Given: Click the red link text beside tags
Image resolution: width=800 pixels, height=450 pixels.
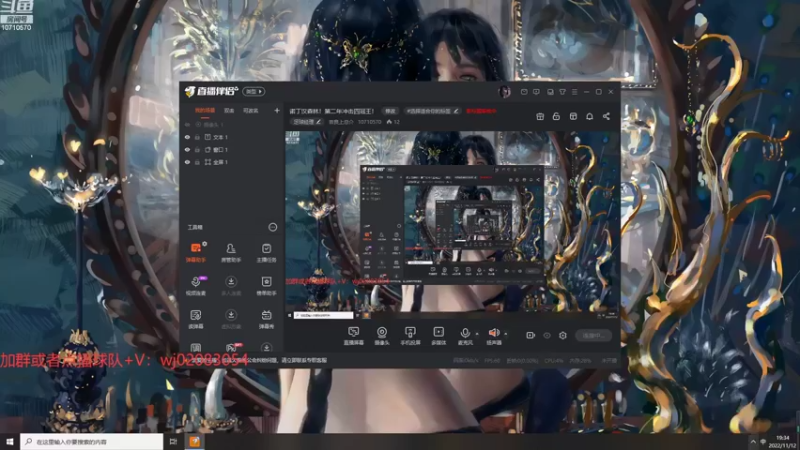Looking at the screenshot, I should pos(481,111).
